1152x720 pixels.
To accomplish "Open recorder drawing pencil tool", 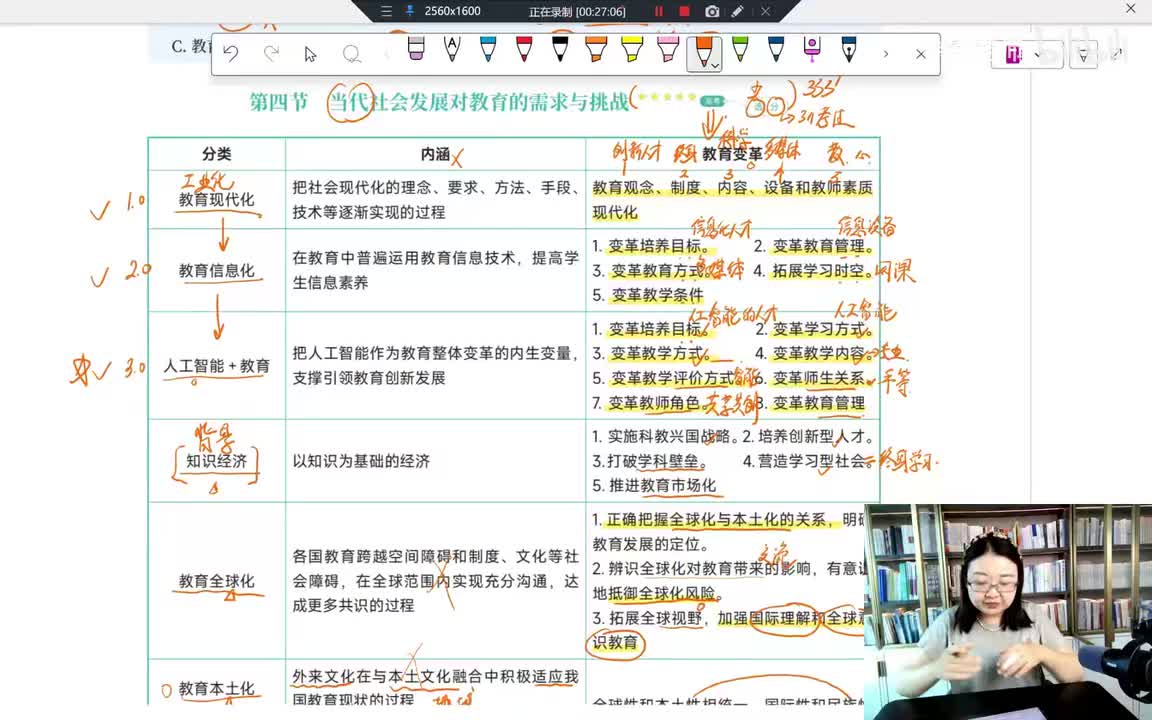I will click(x=738, y=11).
